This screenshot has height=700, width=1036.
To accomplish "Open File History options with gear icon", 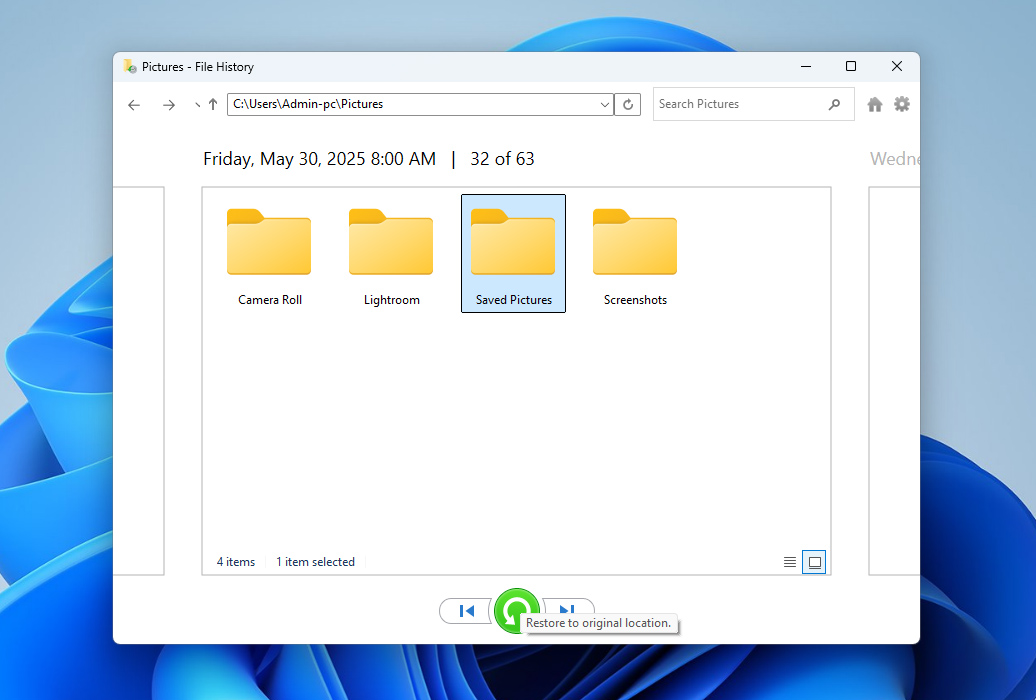I will 902,103.
